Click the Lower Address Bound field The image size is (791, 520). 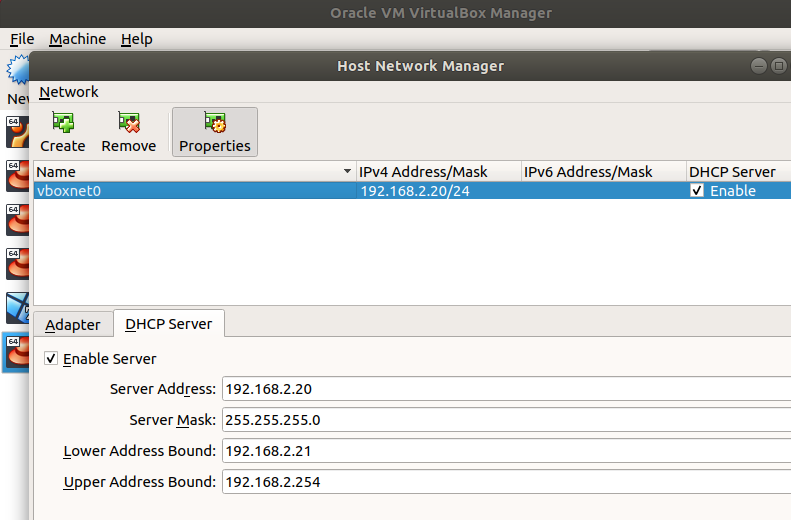point(500,451)
